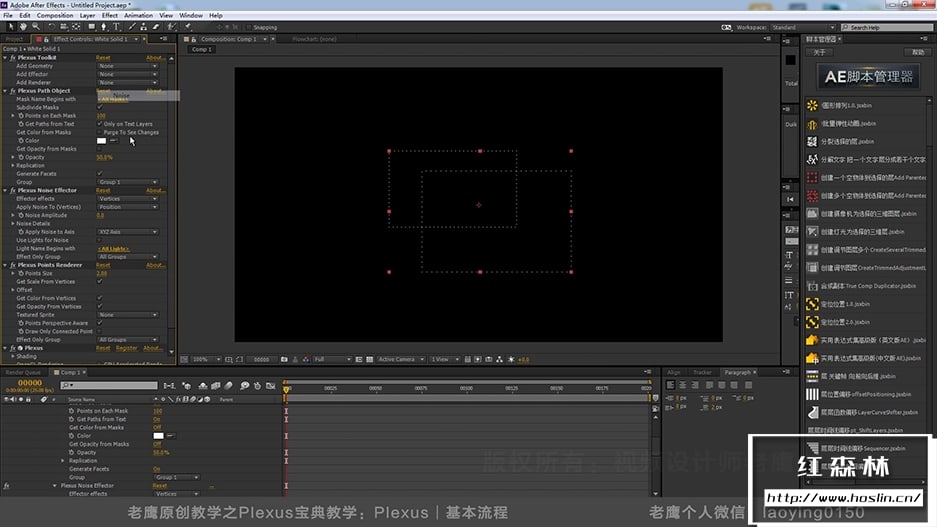Select the Rectangle shape tool

point(91,27)
